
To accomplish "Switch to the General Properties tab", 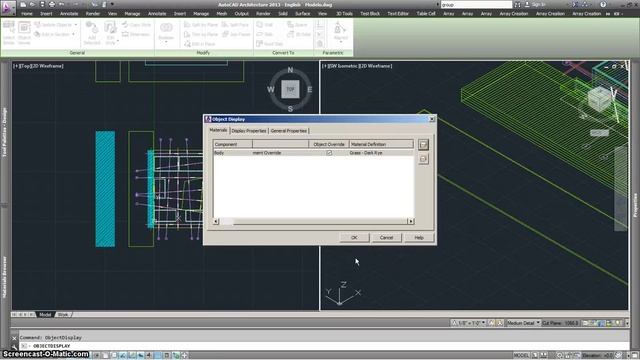I will pyautogui.click(x=289, y=131).
